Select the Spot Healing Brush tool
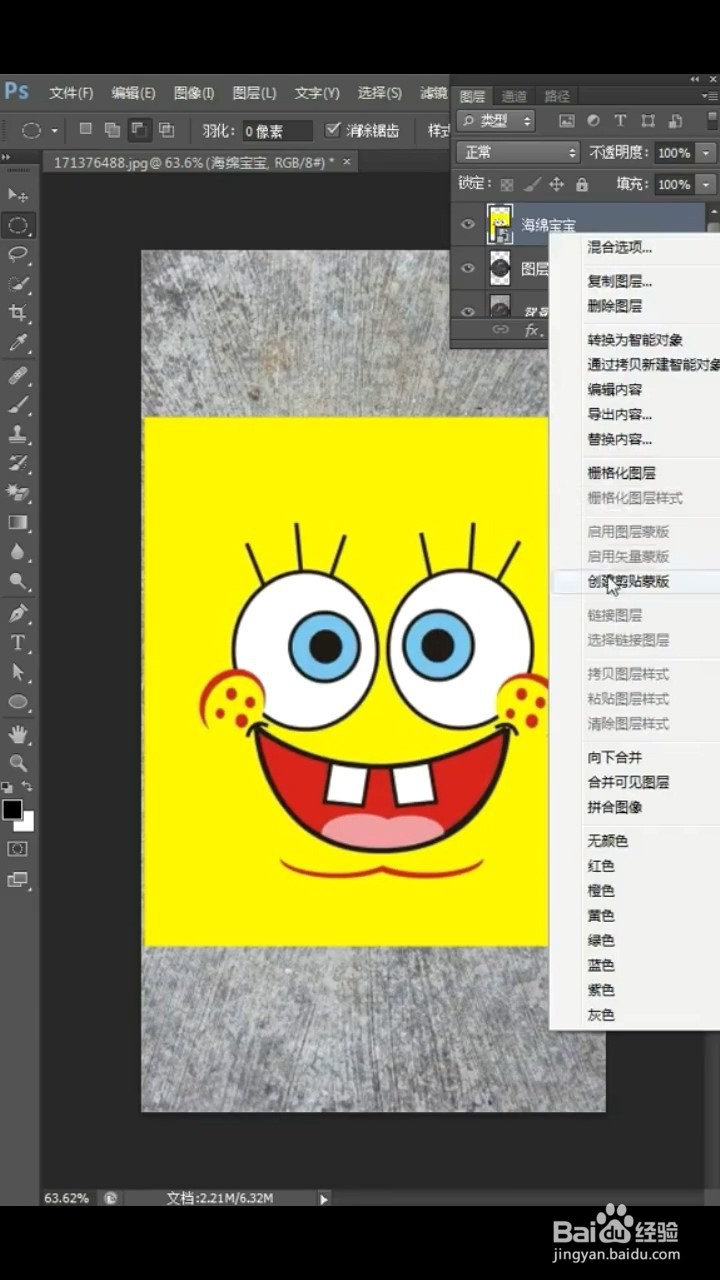Image resolution: width=720 pixels, height=1280 pixels. click(18, 376)
